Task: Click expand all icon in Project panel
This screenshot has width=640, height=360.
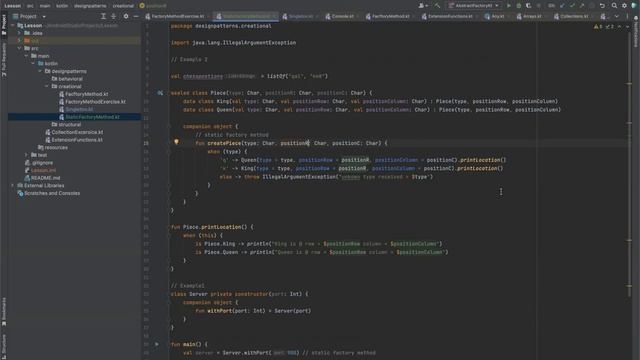Action: tap(103, 16)
